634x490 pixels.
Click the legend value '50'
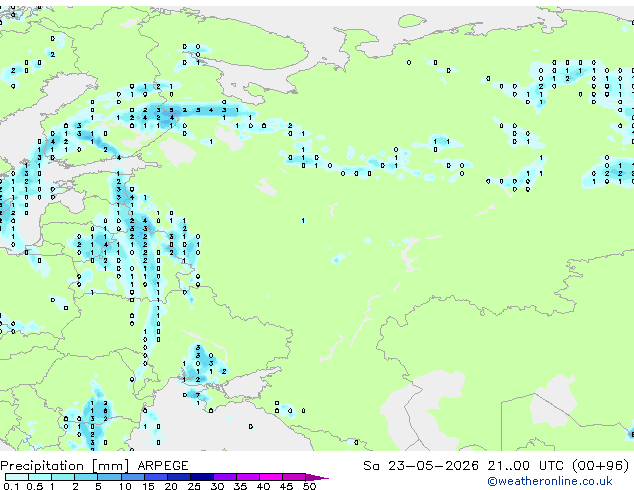(x=309, y=486)
